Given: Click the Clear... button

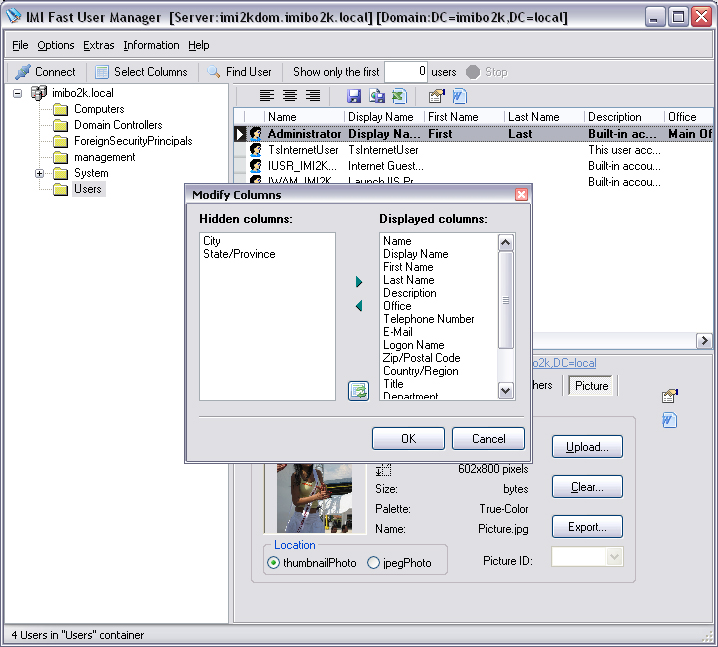Looking at the screenshot, I should tap(587, 486).
